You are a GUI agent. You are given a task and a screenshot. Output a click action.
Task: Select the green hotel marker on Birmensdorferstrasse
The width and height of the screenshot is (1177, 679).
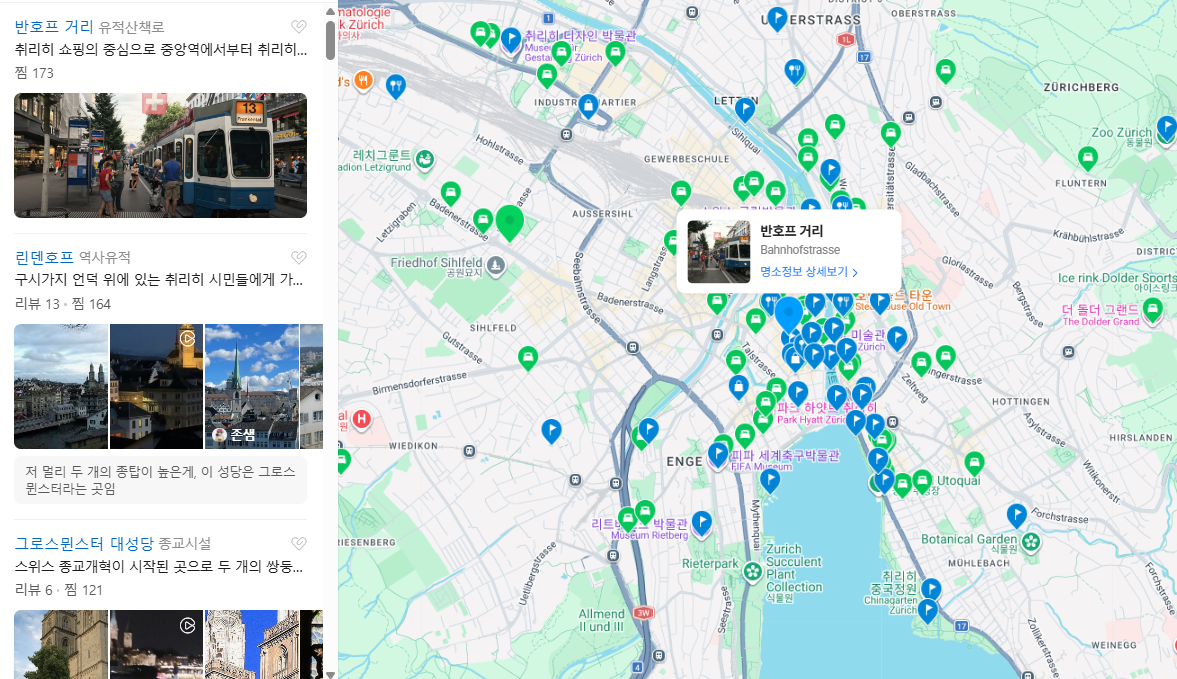click(528, 358)
